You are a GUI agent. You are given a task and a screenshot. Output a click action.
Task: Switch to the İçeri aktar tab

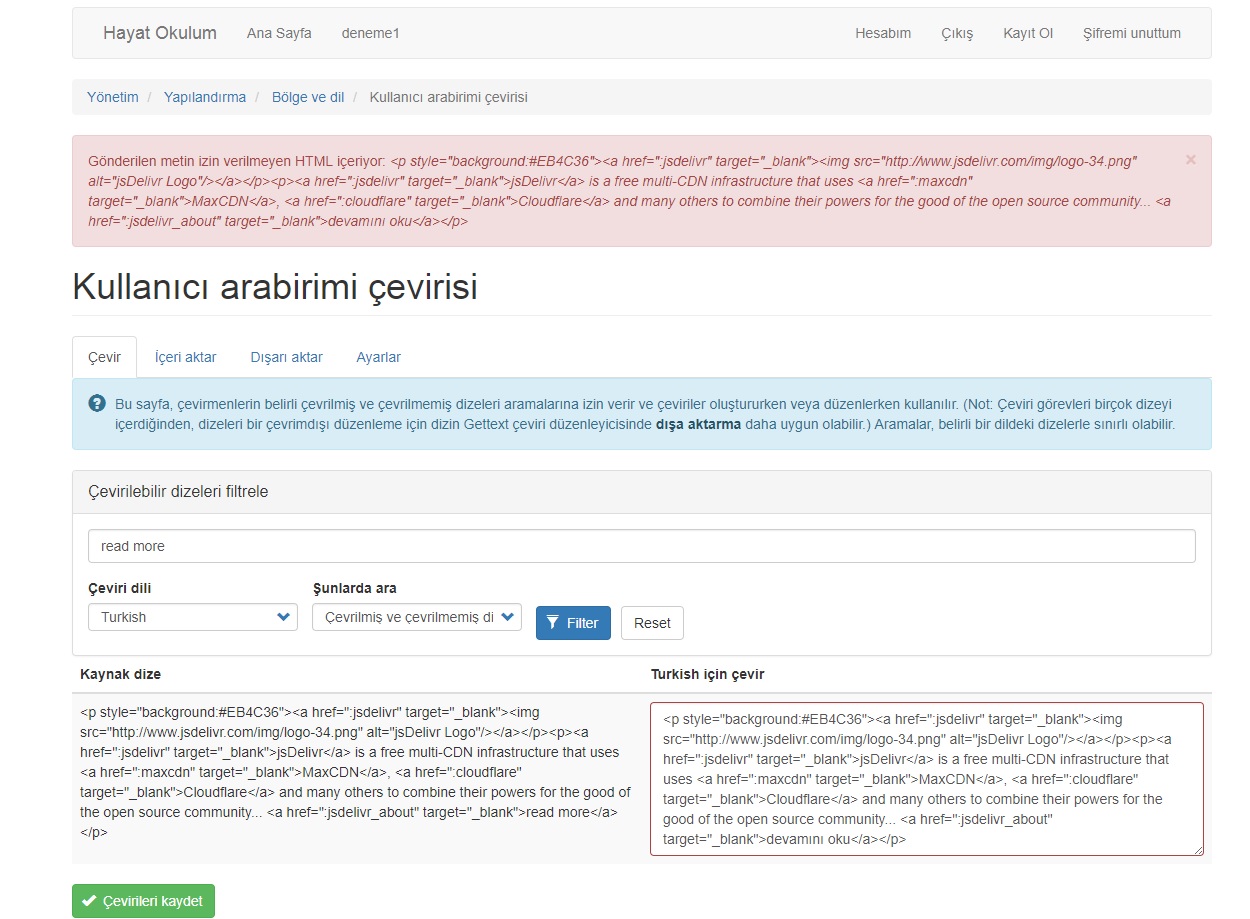tap(186, 357)
